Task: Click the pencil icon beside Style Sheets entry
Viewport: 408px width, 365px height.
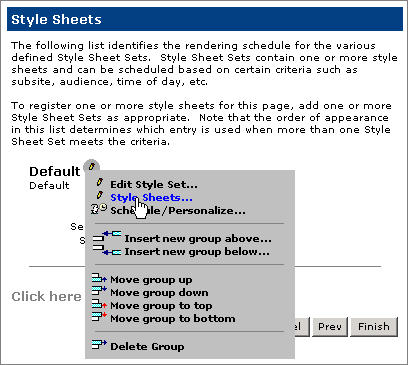Action: pos(99,196)
